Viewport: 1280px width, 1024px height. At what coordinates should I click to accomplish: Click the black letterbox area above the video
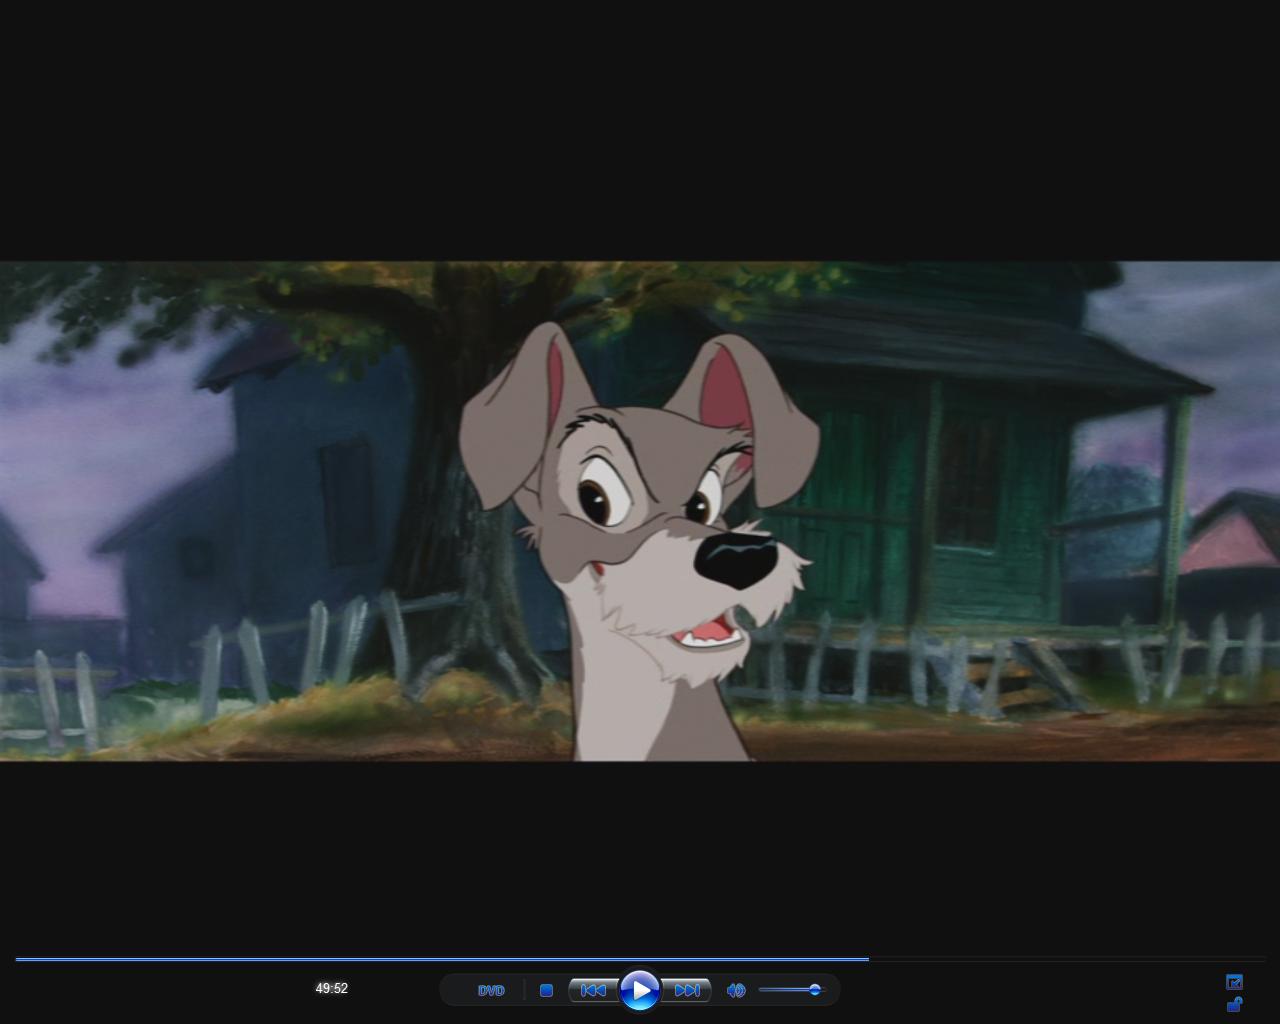tap(640, 130)
